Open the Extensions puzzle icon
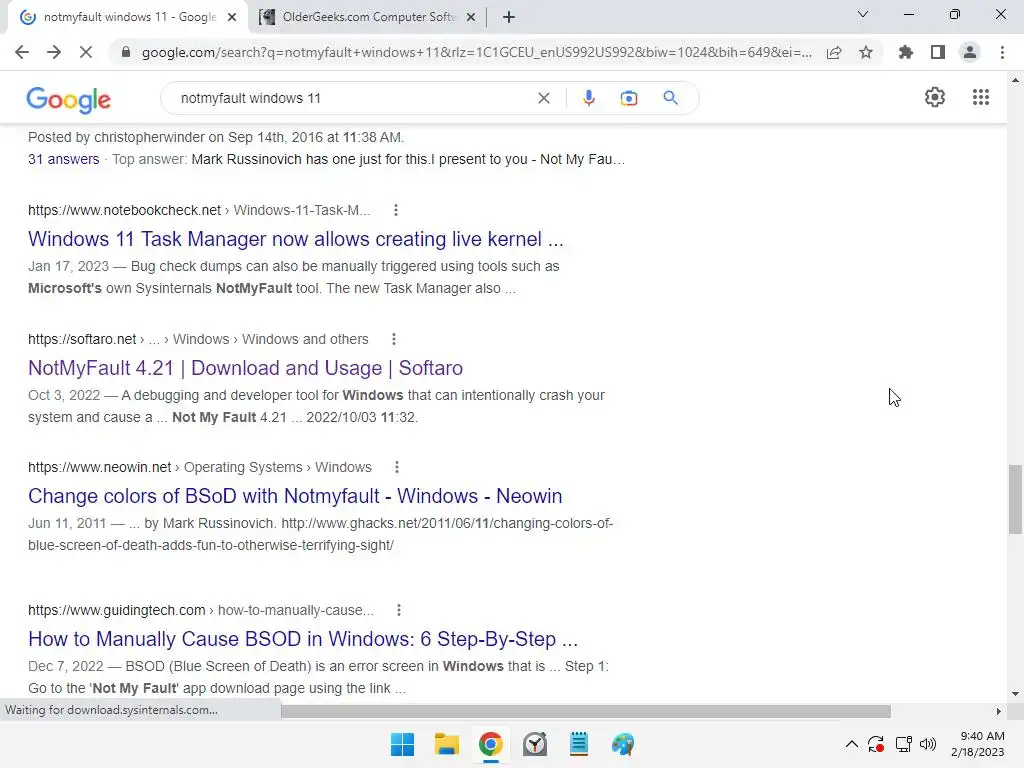Image resolution: width=1024 pixels, height=768 pixels. 906,52
